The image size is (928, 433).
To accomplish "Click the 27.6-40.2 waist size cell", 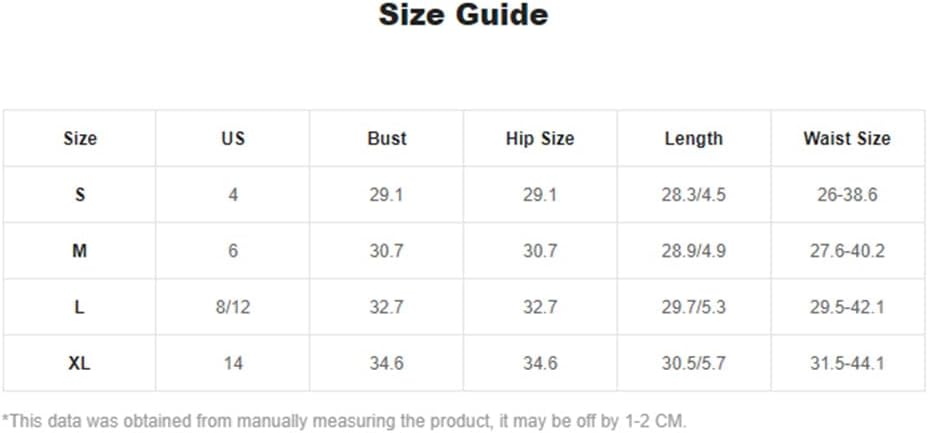I will pyautogui.click(x=847, y=251).
